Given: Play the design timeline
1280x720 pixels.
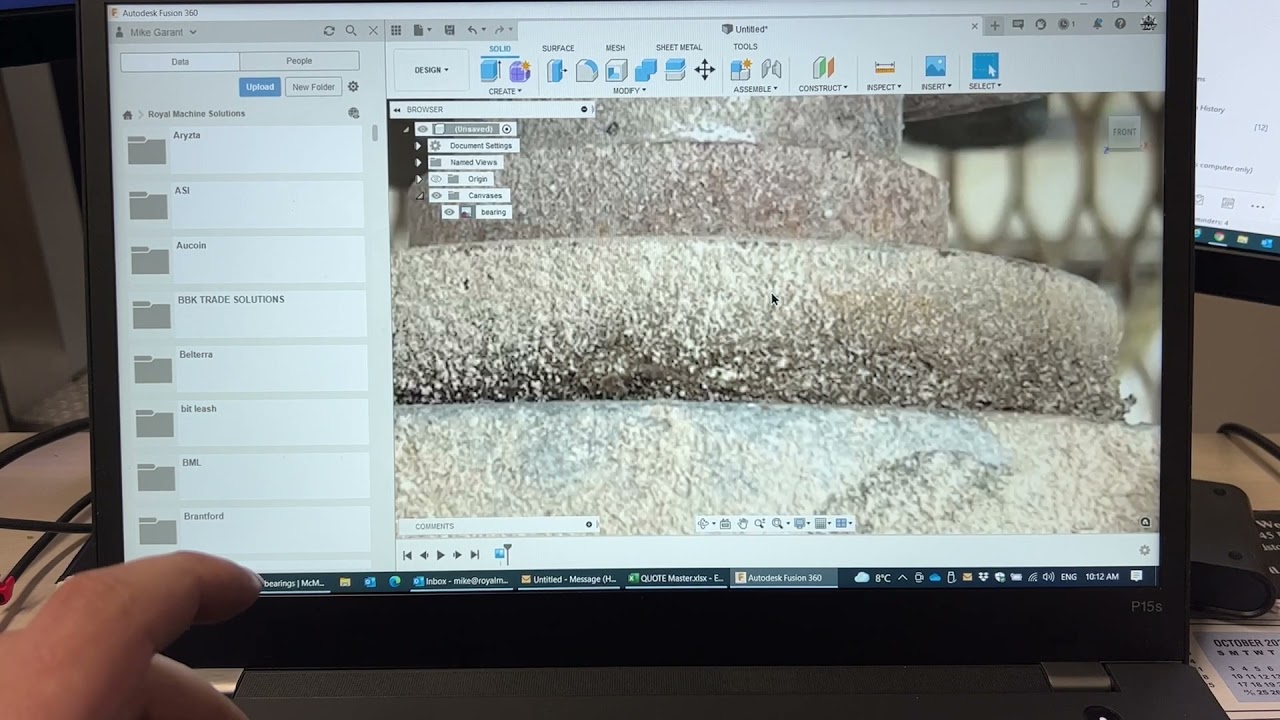Looking at the screenshot, I should 440,555.
